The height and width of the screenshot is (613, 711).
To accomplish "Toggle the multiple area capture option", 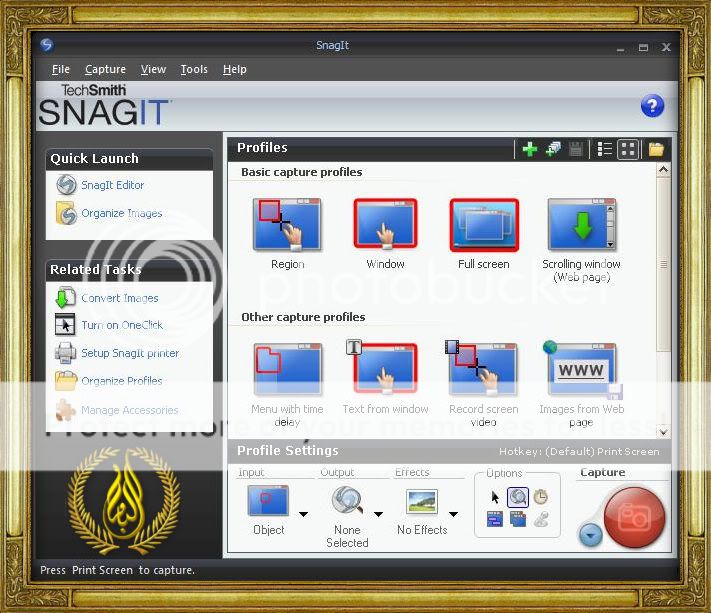I will [x=517, y=519].
